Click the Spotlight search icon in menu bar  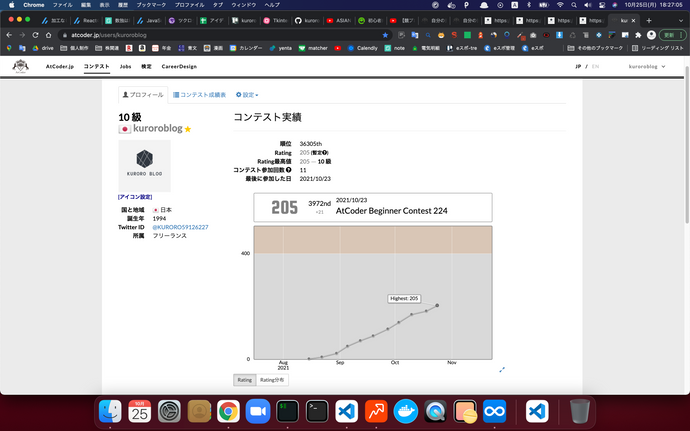[574, 5]
